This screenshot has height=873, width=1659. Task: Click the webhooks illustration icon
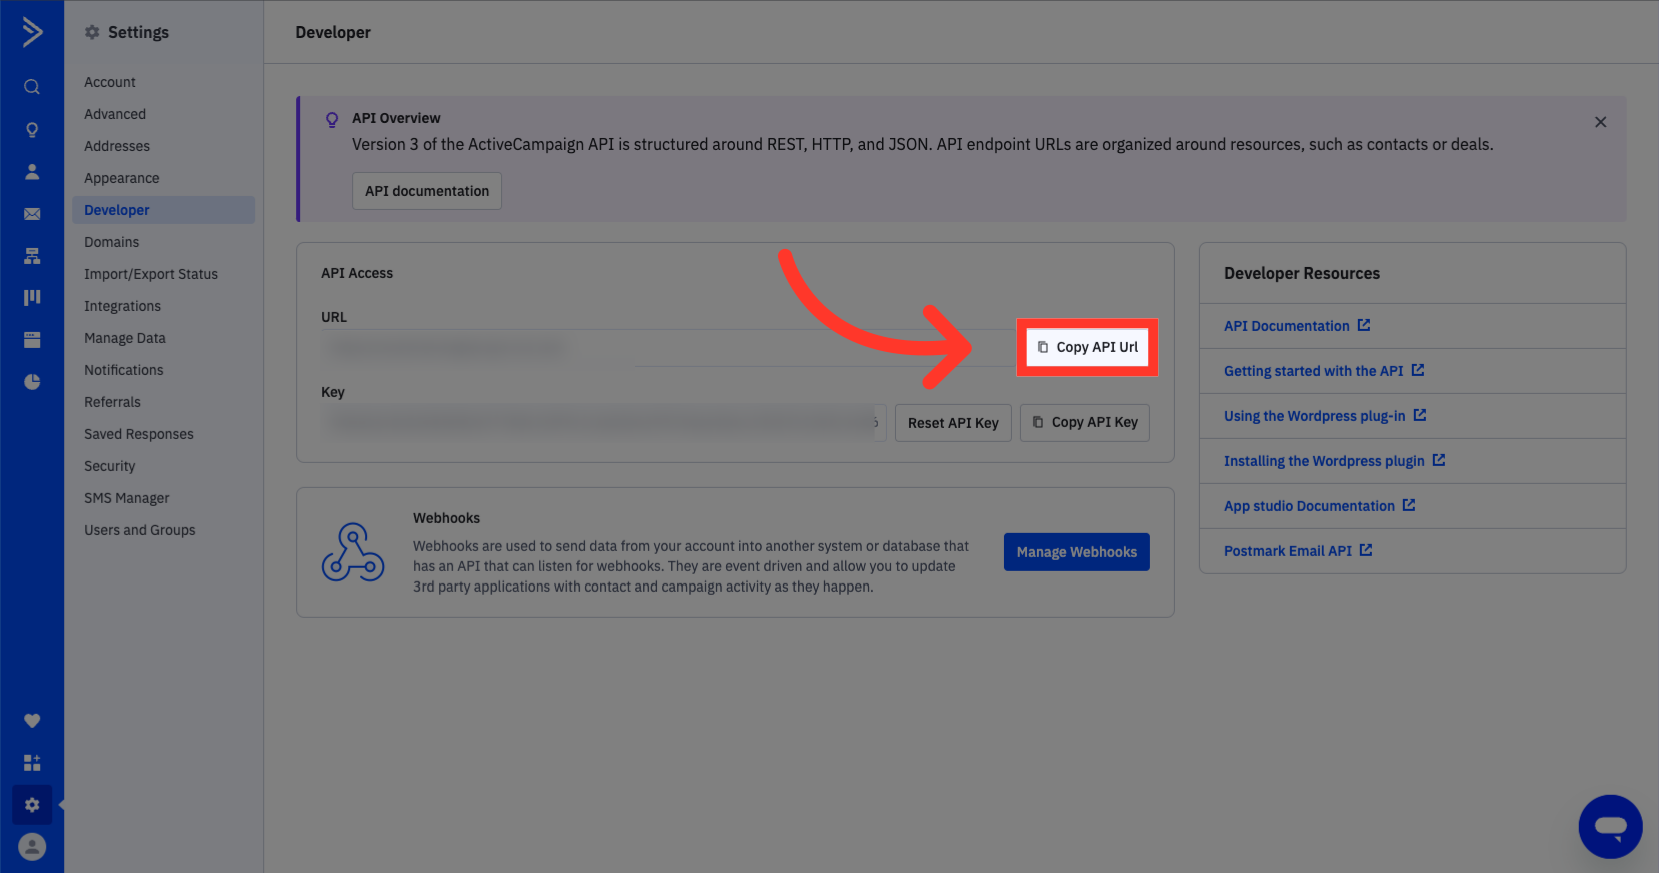pyautogui.click(x=353, y=552)
